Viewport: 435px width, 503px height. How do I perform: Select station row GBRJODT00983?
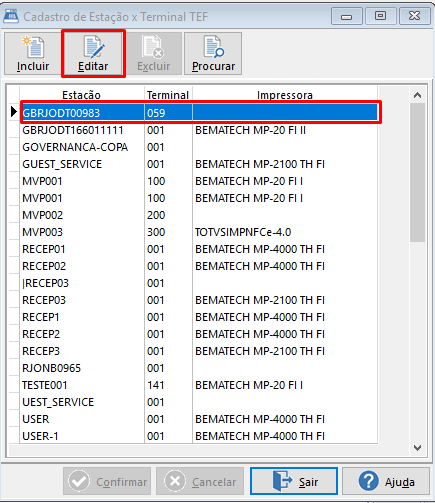pyautogui.click(x=199, y=113)
